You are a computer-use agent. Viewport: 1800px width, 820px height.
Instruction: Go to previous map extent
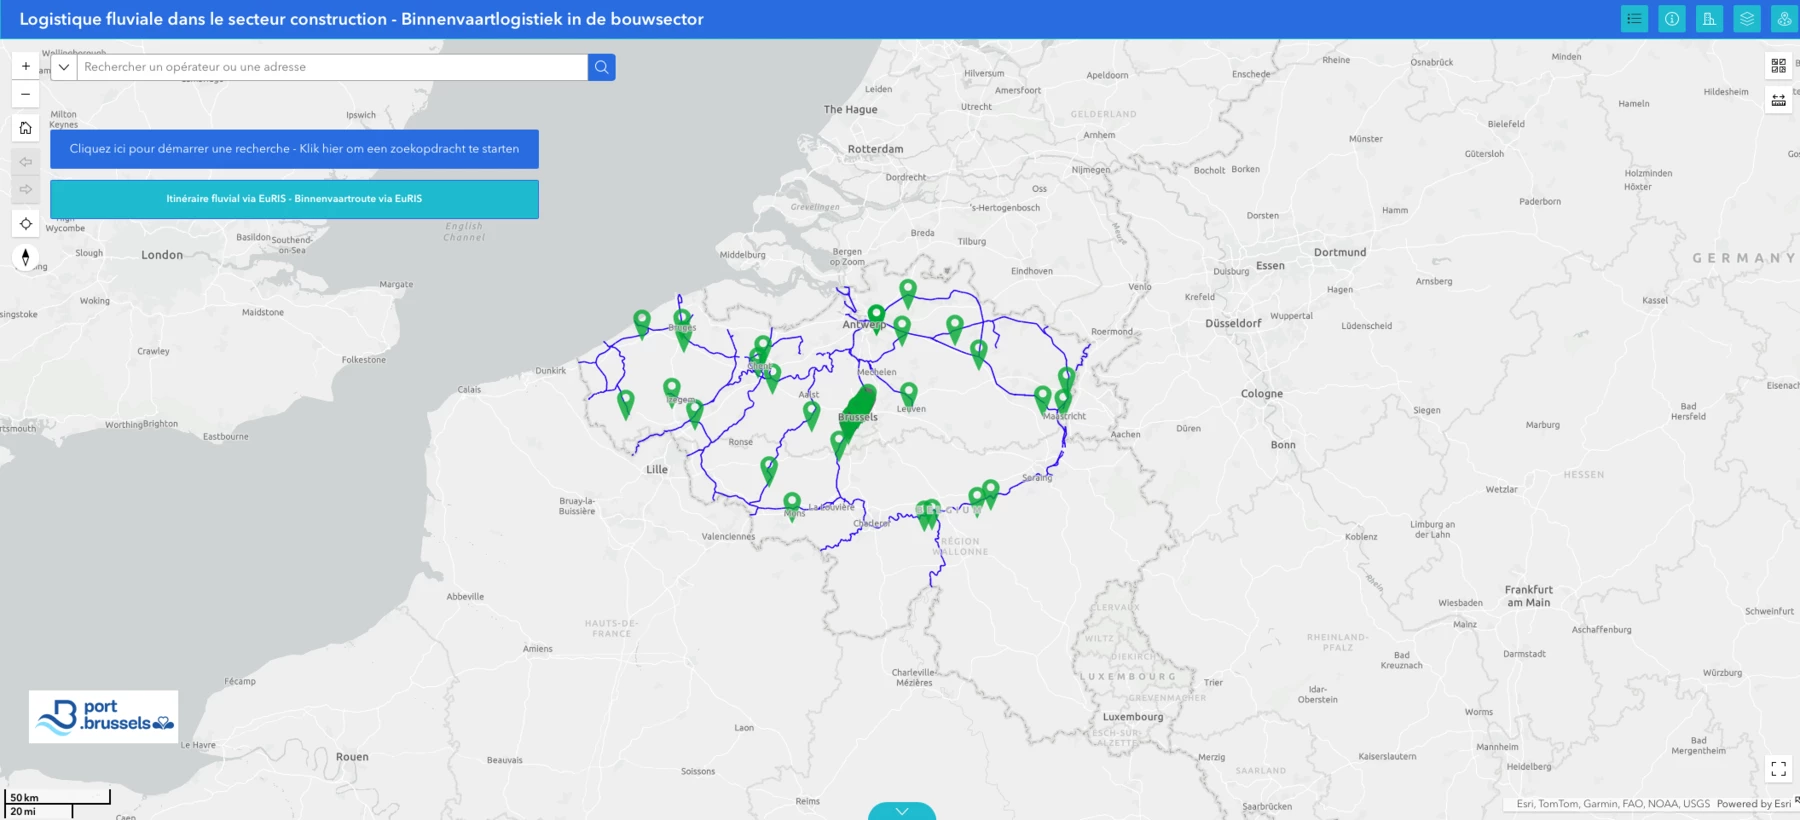25,162
